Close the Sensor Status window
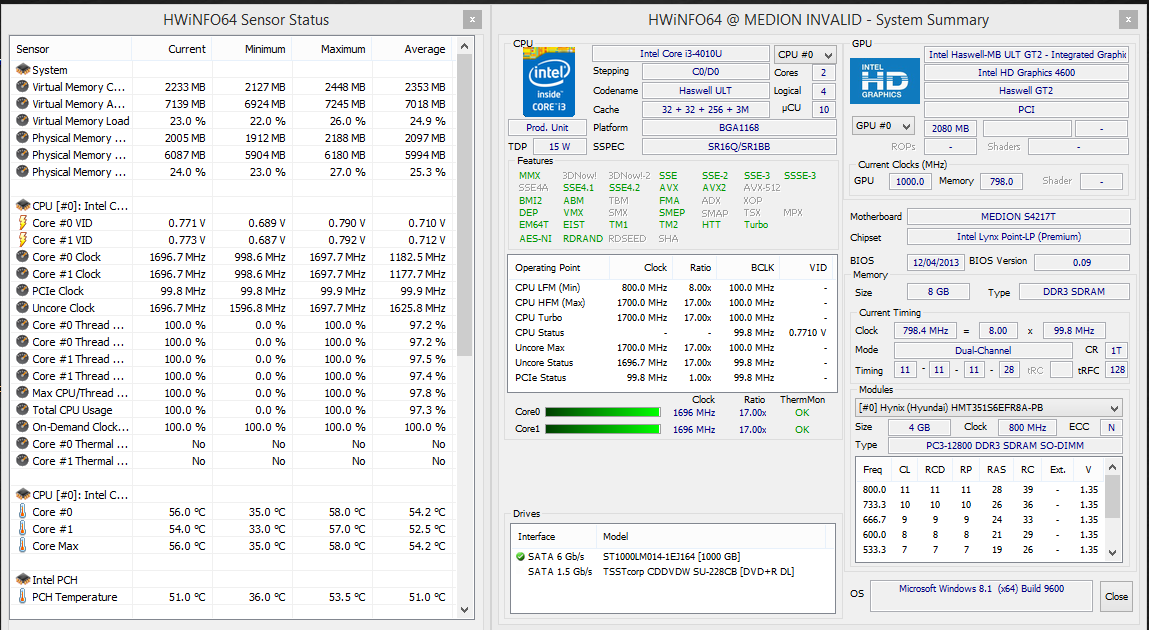 click(473, 20)
